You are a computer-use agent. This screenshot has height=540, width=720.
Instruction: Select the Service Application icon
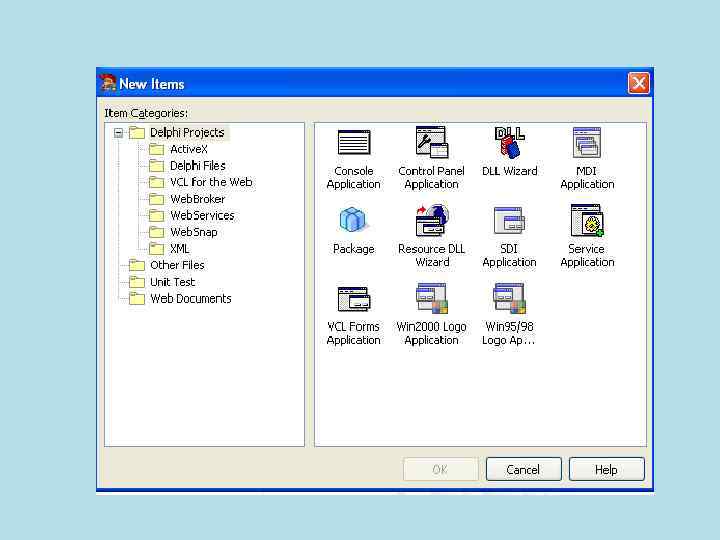(x=587, y=220)
